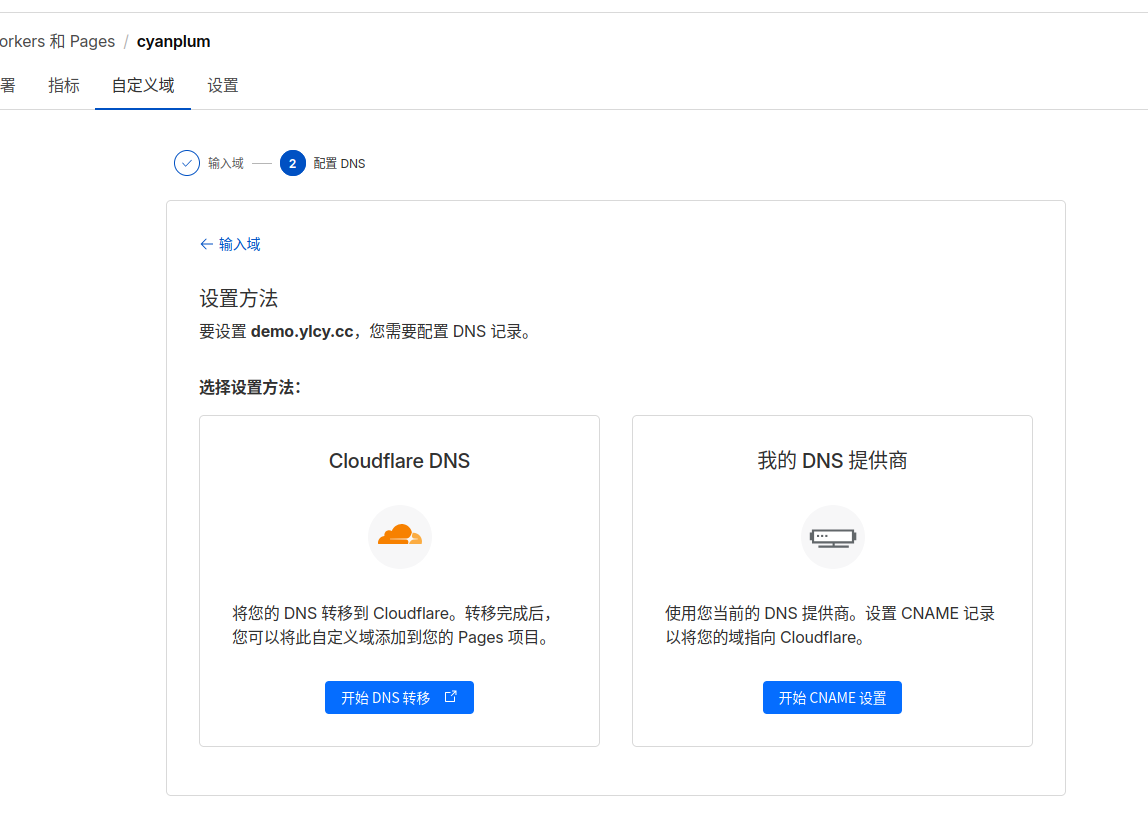The image size is (1148, 816).
Task: Click the CNAME record description text
Action: [830, 625]
